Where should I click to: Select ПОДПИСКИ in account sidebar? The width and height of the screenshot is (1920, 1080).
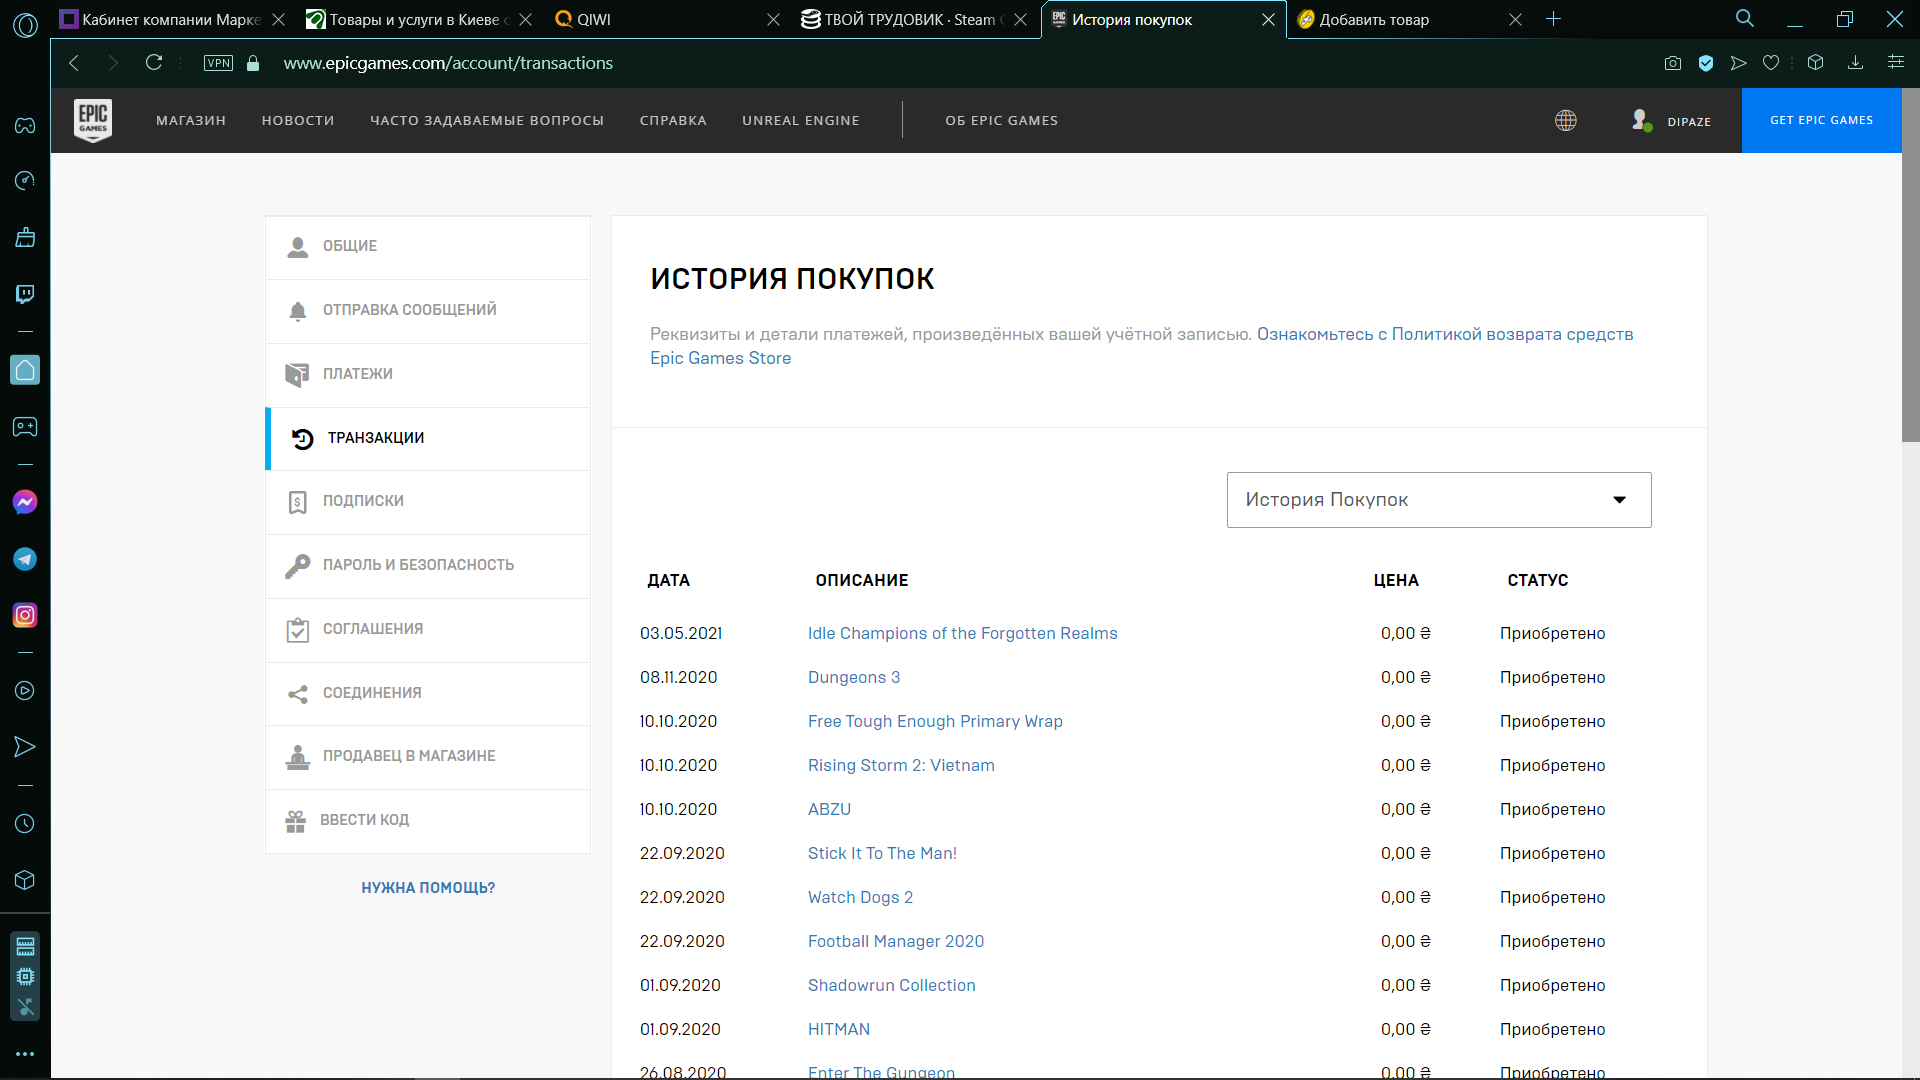pyautogui.click(x=428, y=502)
